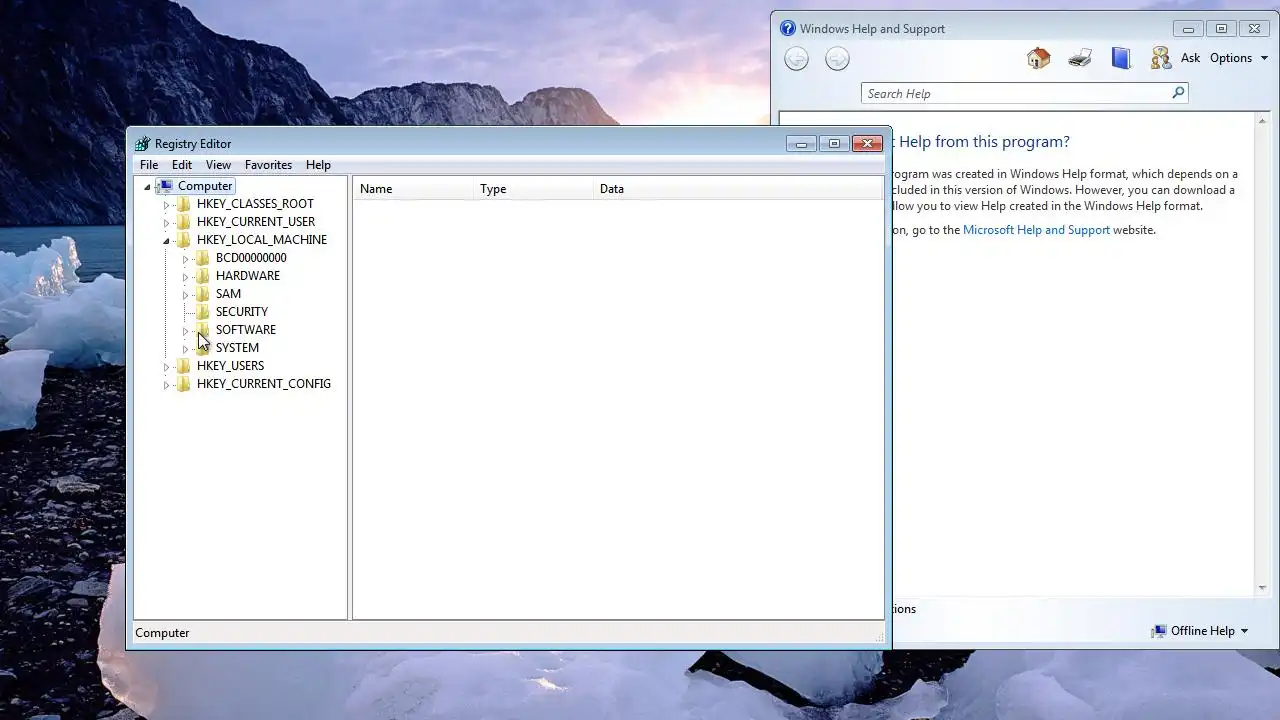Open the File menu in Registry Editor
1280x720 pixels.
[x=148, y=165]
